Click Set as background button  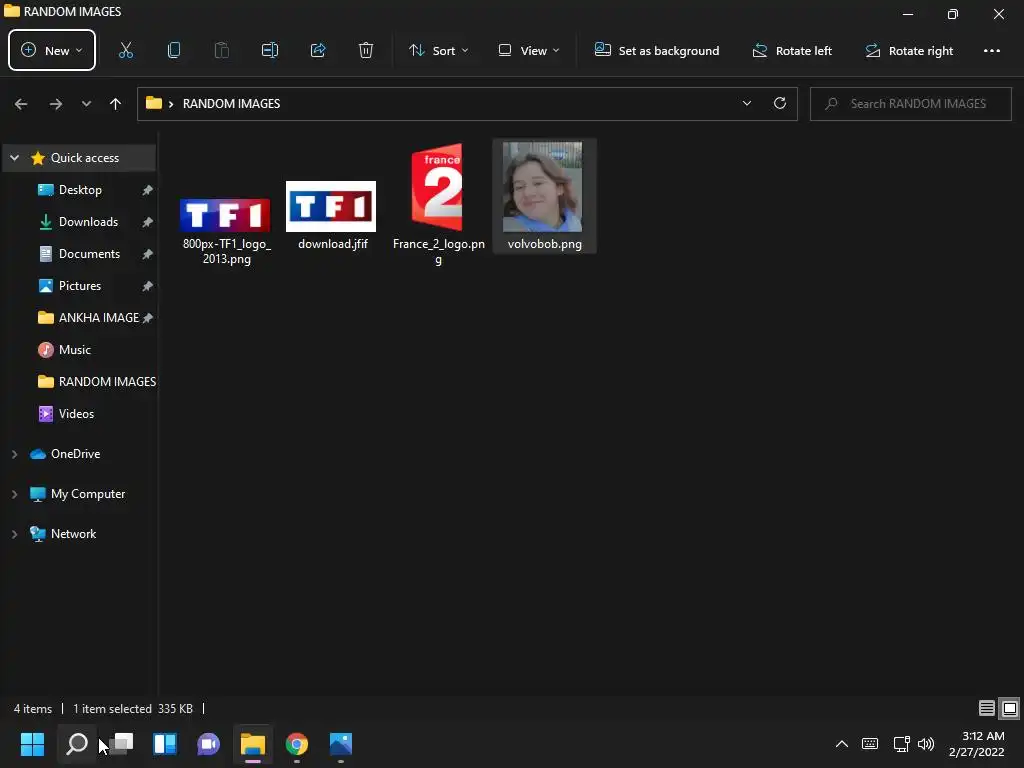(x=657, y=50)
